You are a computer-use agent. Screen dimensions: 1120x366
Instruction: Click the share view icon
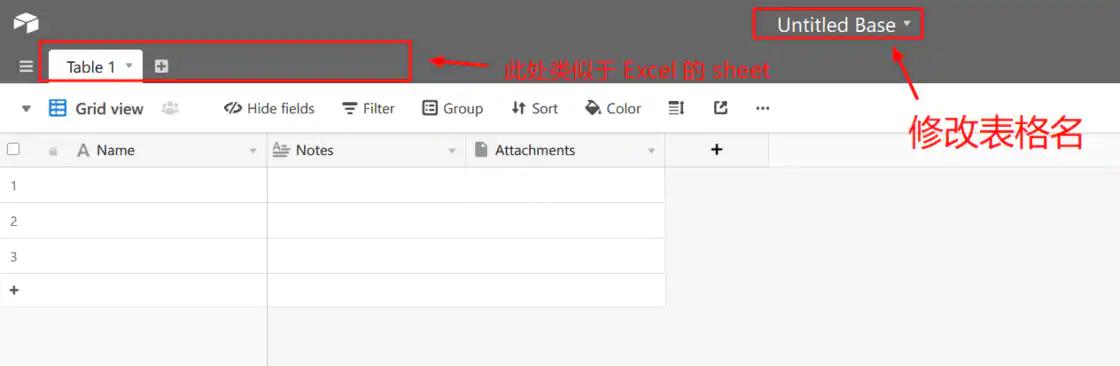[x=721, y=108]
